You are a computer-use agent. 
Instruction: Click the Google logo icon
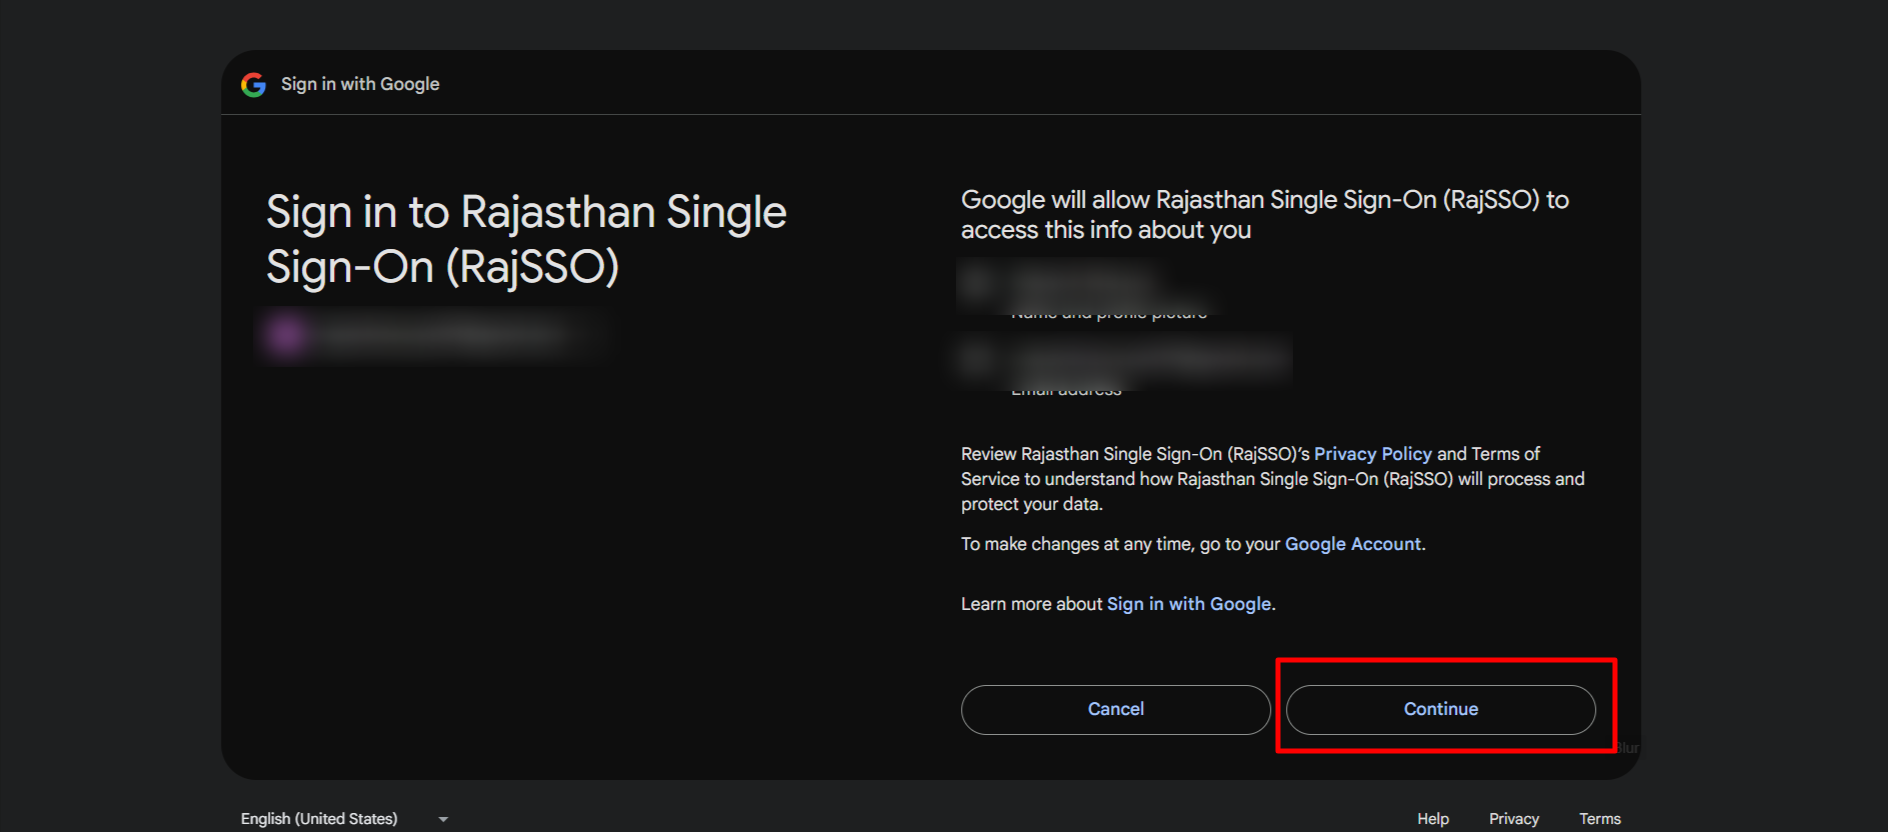click(x=254, y=85)
